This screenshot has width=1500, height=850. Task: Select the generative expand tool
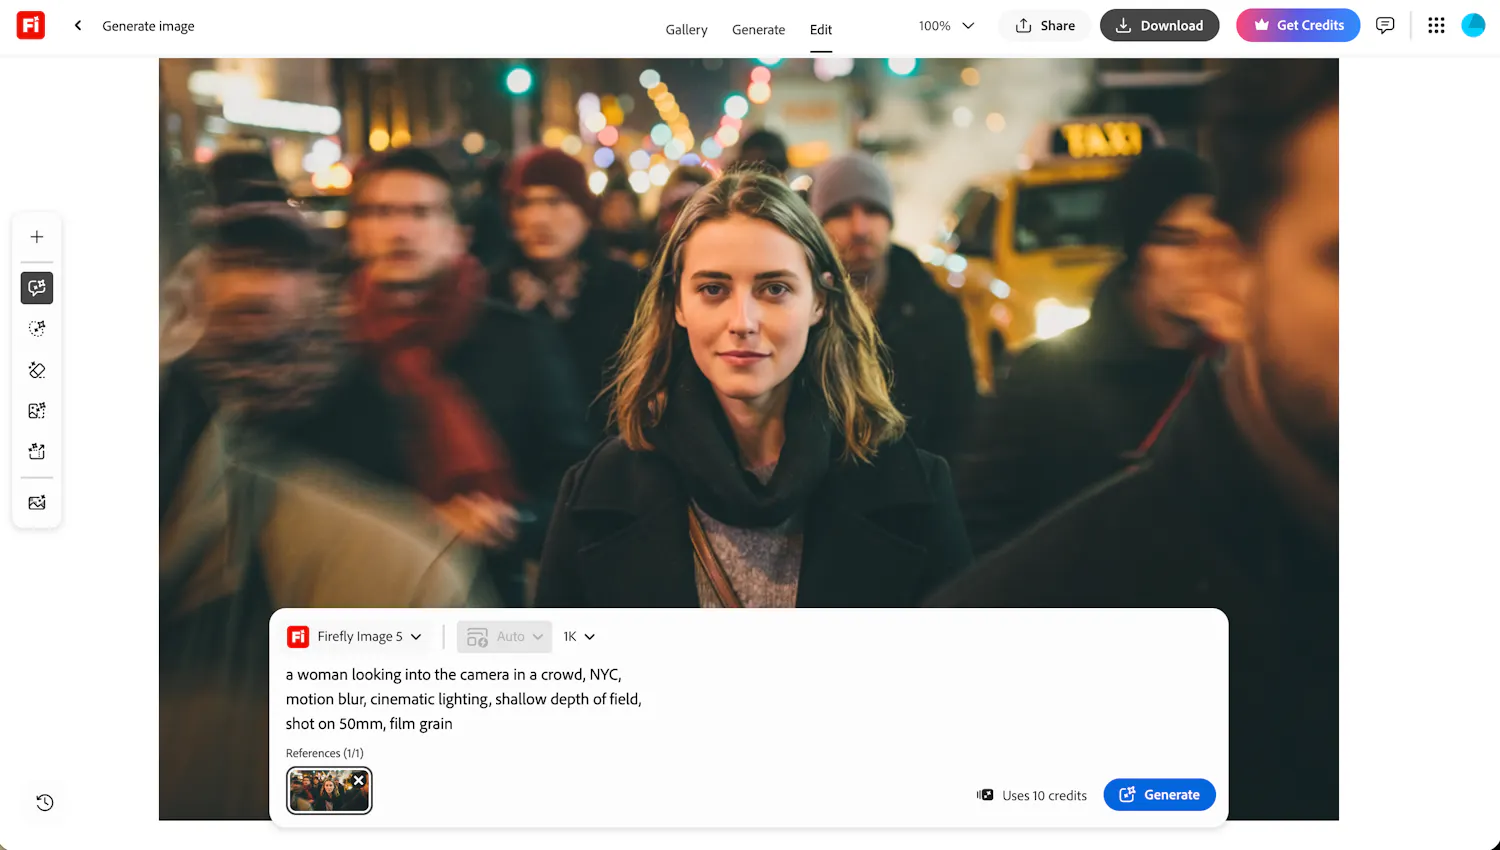coord(36,451)
